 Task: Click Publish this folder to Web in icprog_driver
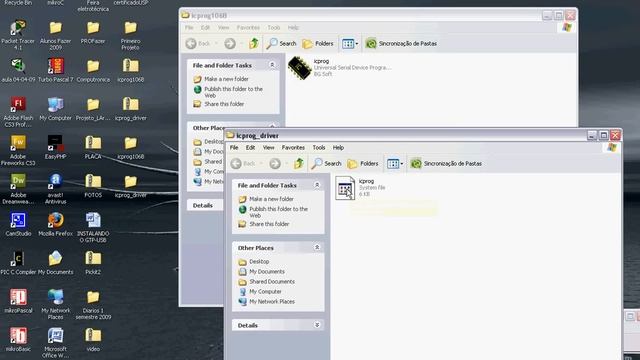(x=273, y=212)
